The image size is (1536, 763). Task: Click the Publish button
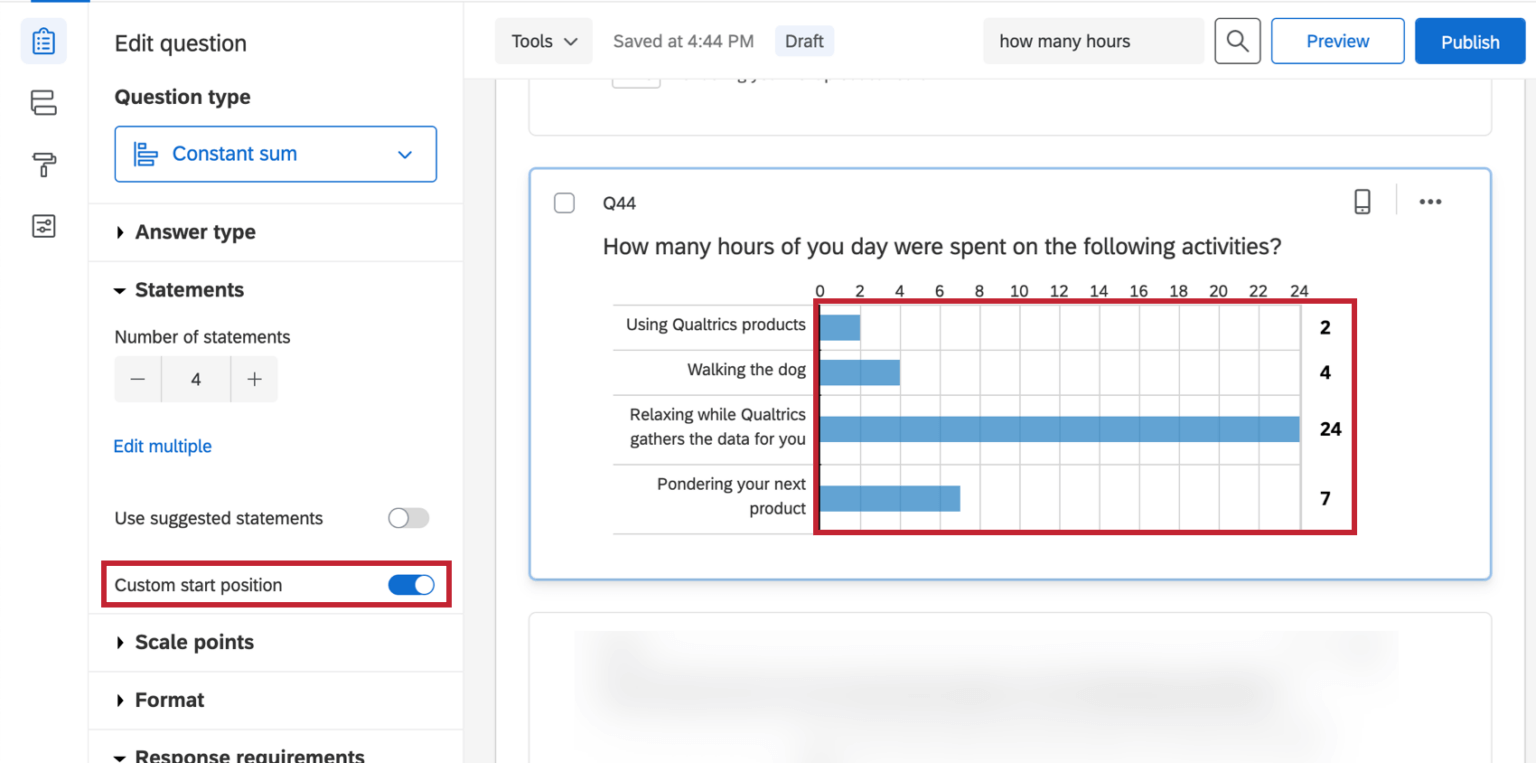tap(1469, 41)
